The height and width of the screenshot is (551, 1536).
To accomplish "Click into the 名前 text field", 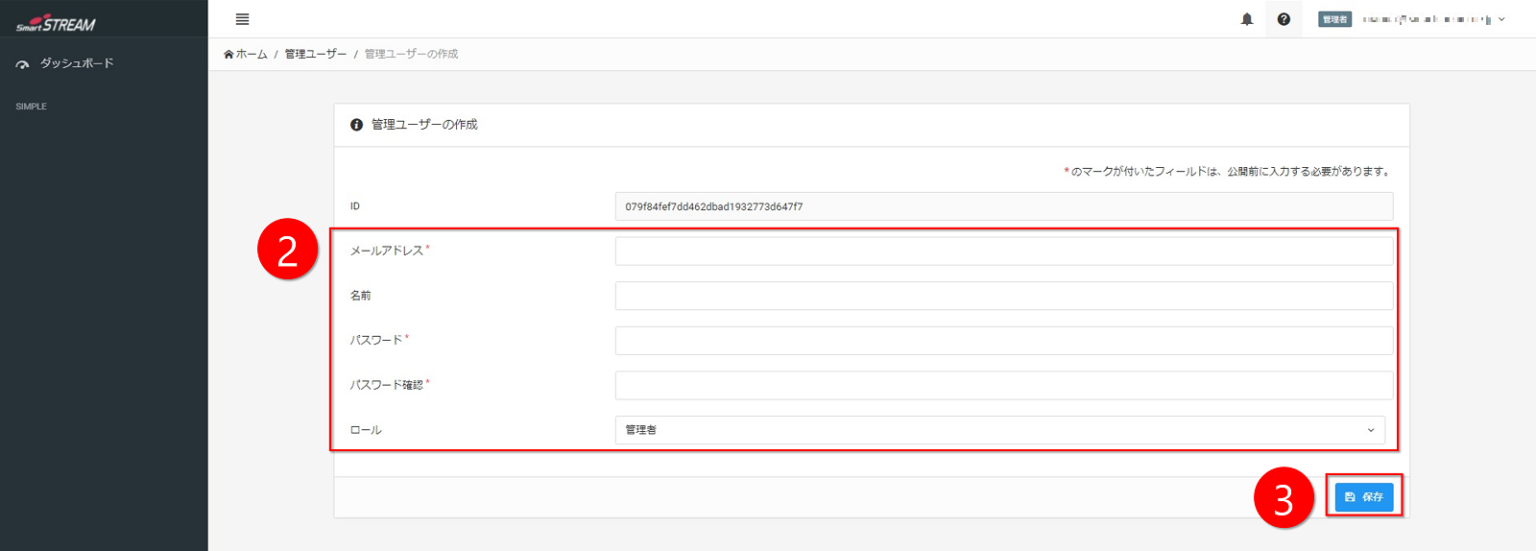I will pyautogui.click(x=1003, y=296).
